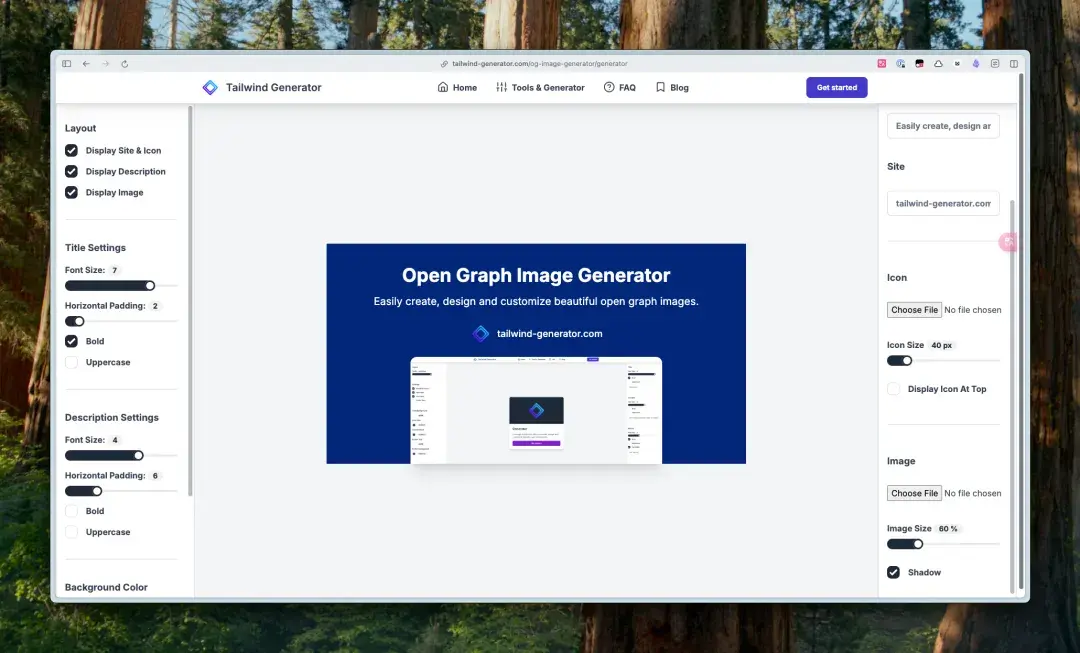Click the Home house icon
This screenshot has height=653, width=1080.
pyautogui.click(x=443, y=88)
